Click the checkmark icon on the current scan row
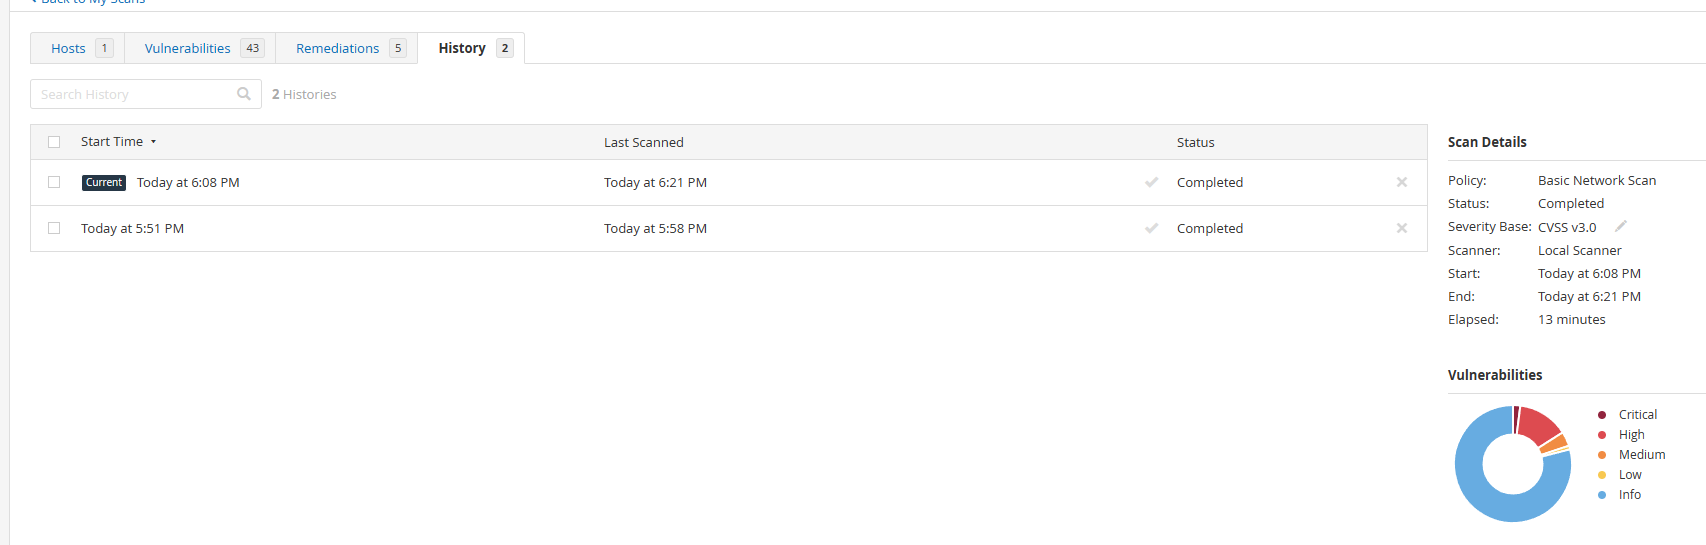 click(x=1152, y=182)
